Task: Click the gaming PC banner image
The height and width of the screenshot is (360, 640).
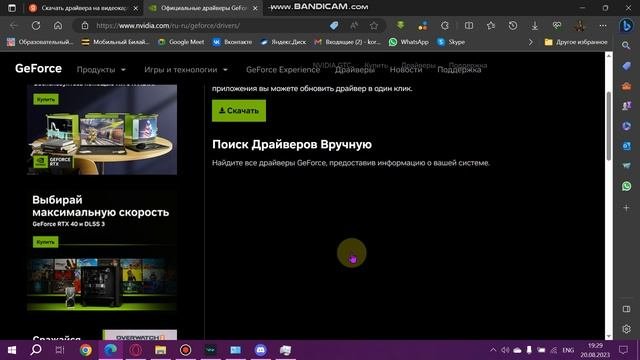Action: click(x=102, y=284)
